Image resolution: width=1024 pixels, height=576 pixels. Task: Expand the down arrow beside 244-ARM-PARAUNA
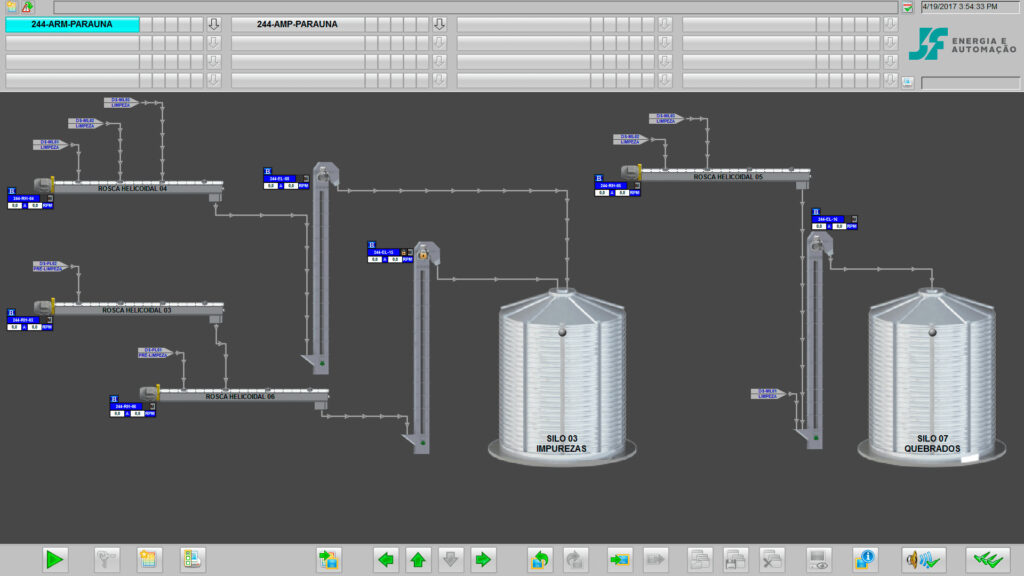[214, 24]
